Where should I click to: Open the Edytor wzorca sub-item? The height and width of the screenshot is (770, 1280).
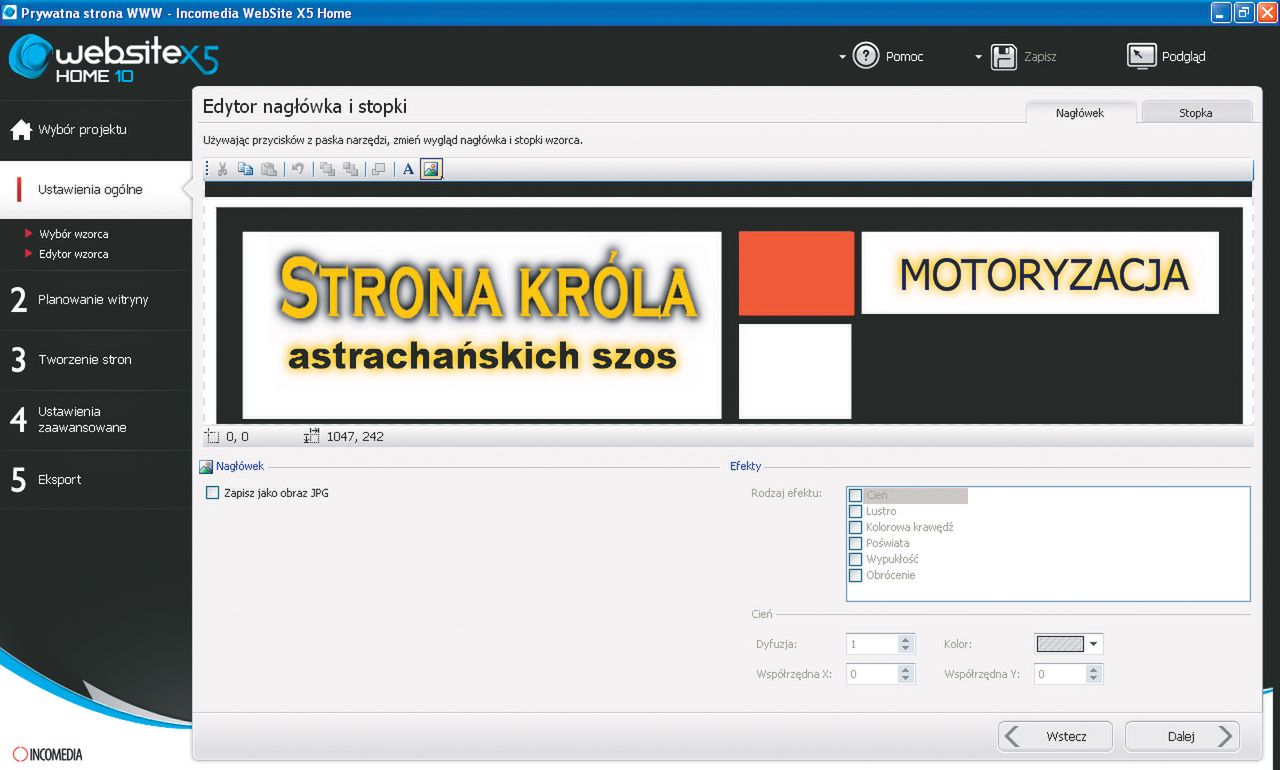coord(74,254)
